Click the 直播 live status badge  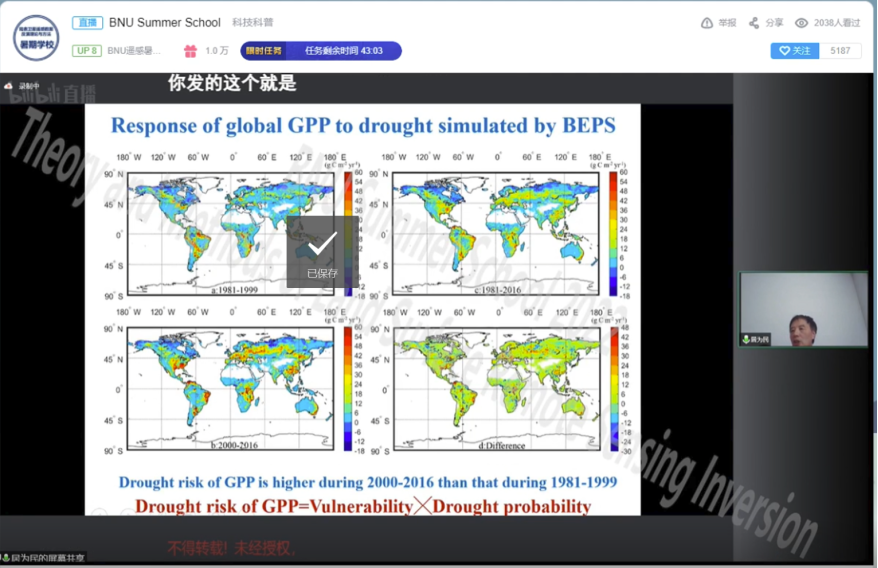coord(87,23)
